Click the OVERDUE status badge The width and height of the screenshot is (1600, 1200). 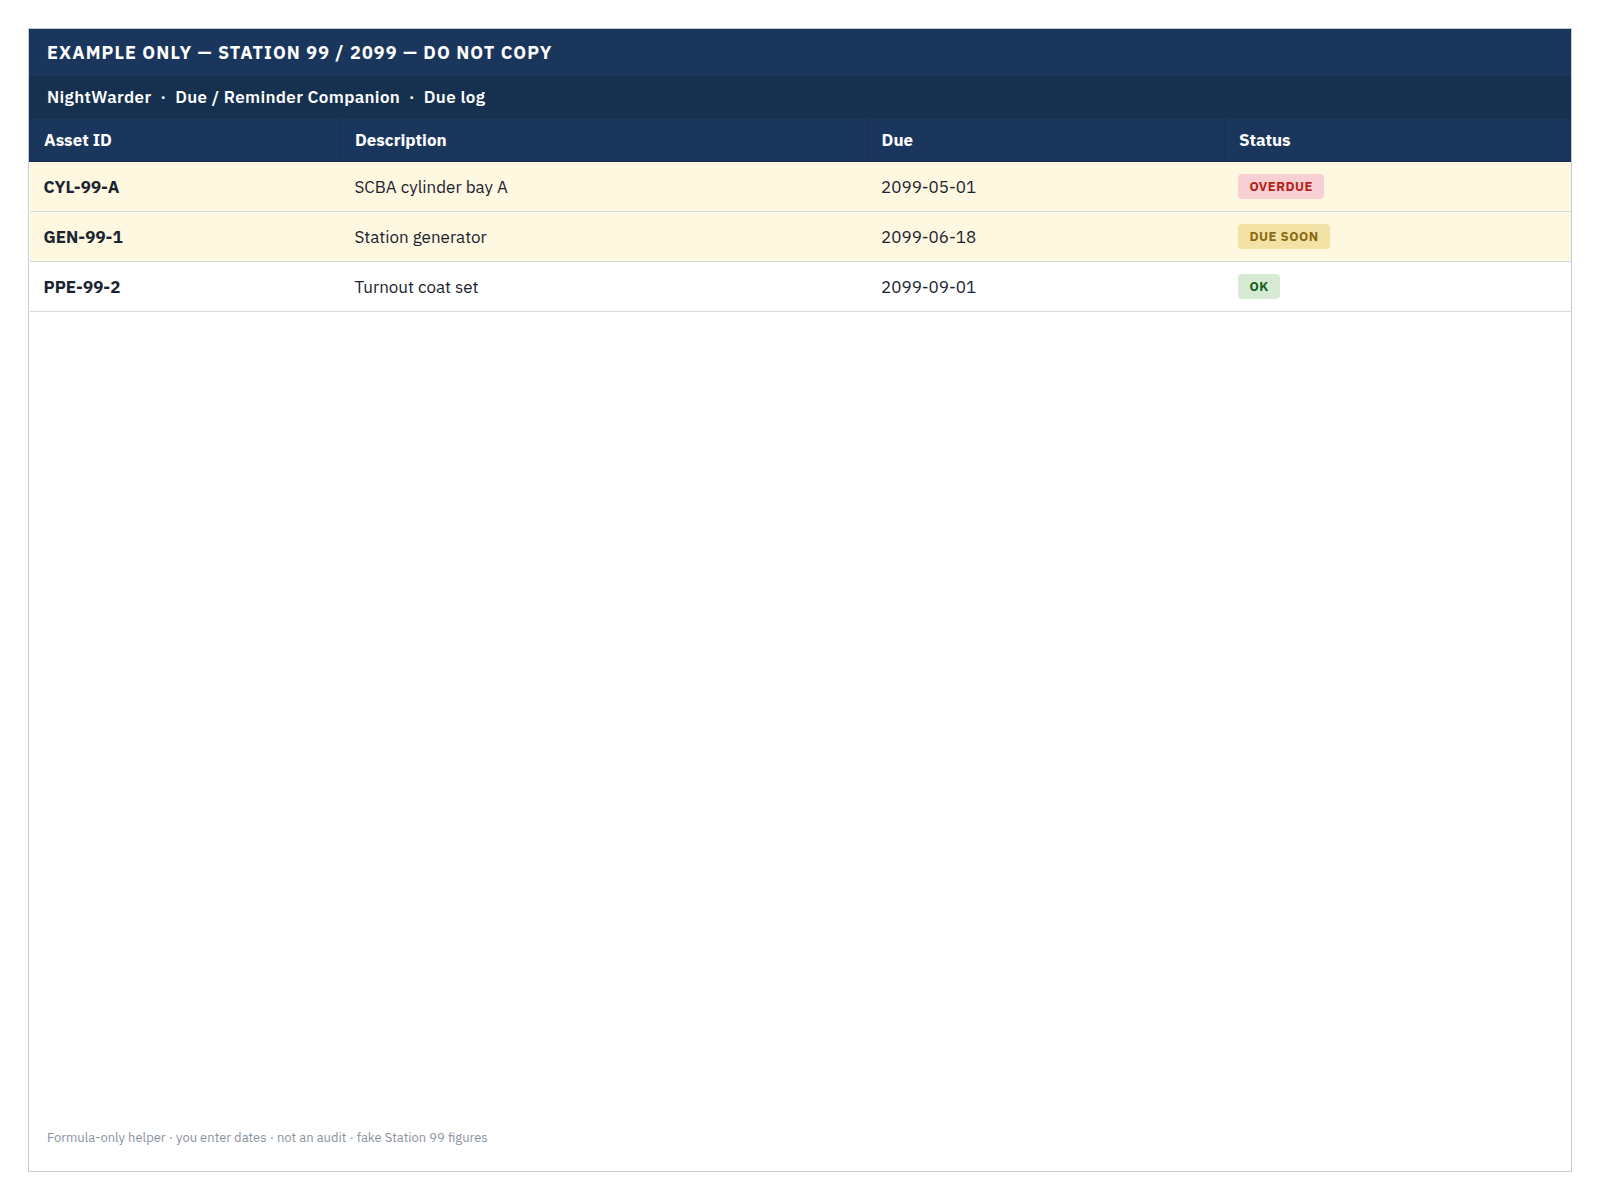[x=1281, y=187]
